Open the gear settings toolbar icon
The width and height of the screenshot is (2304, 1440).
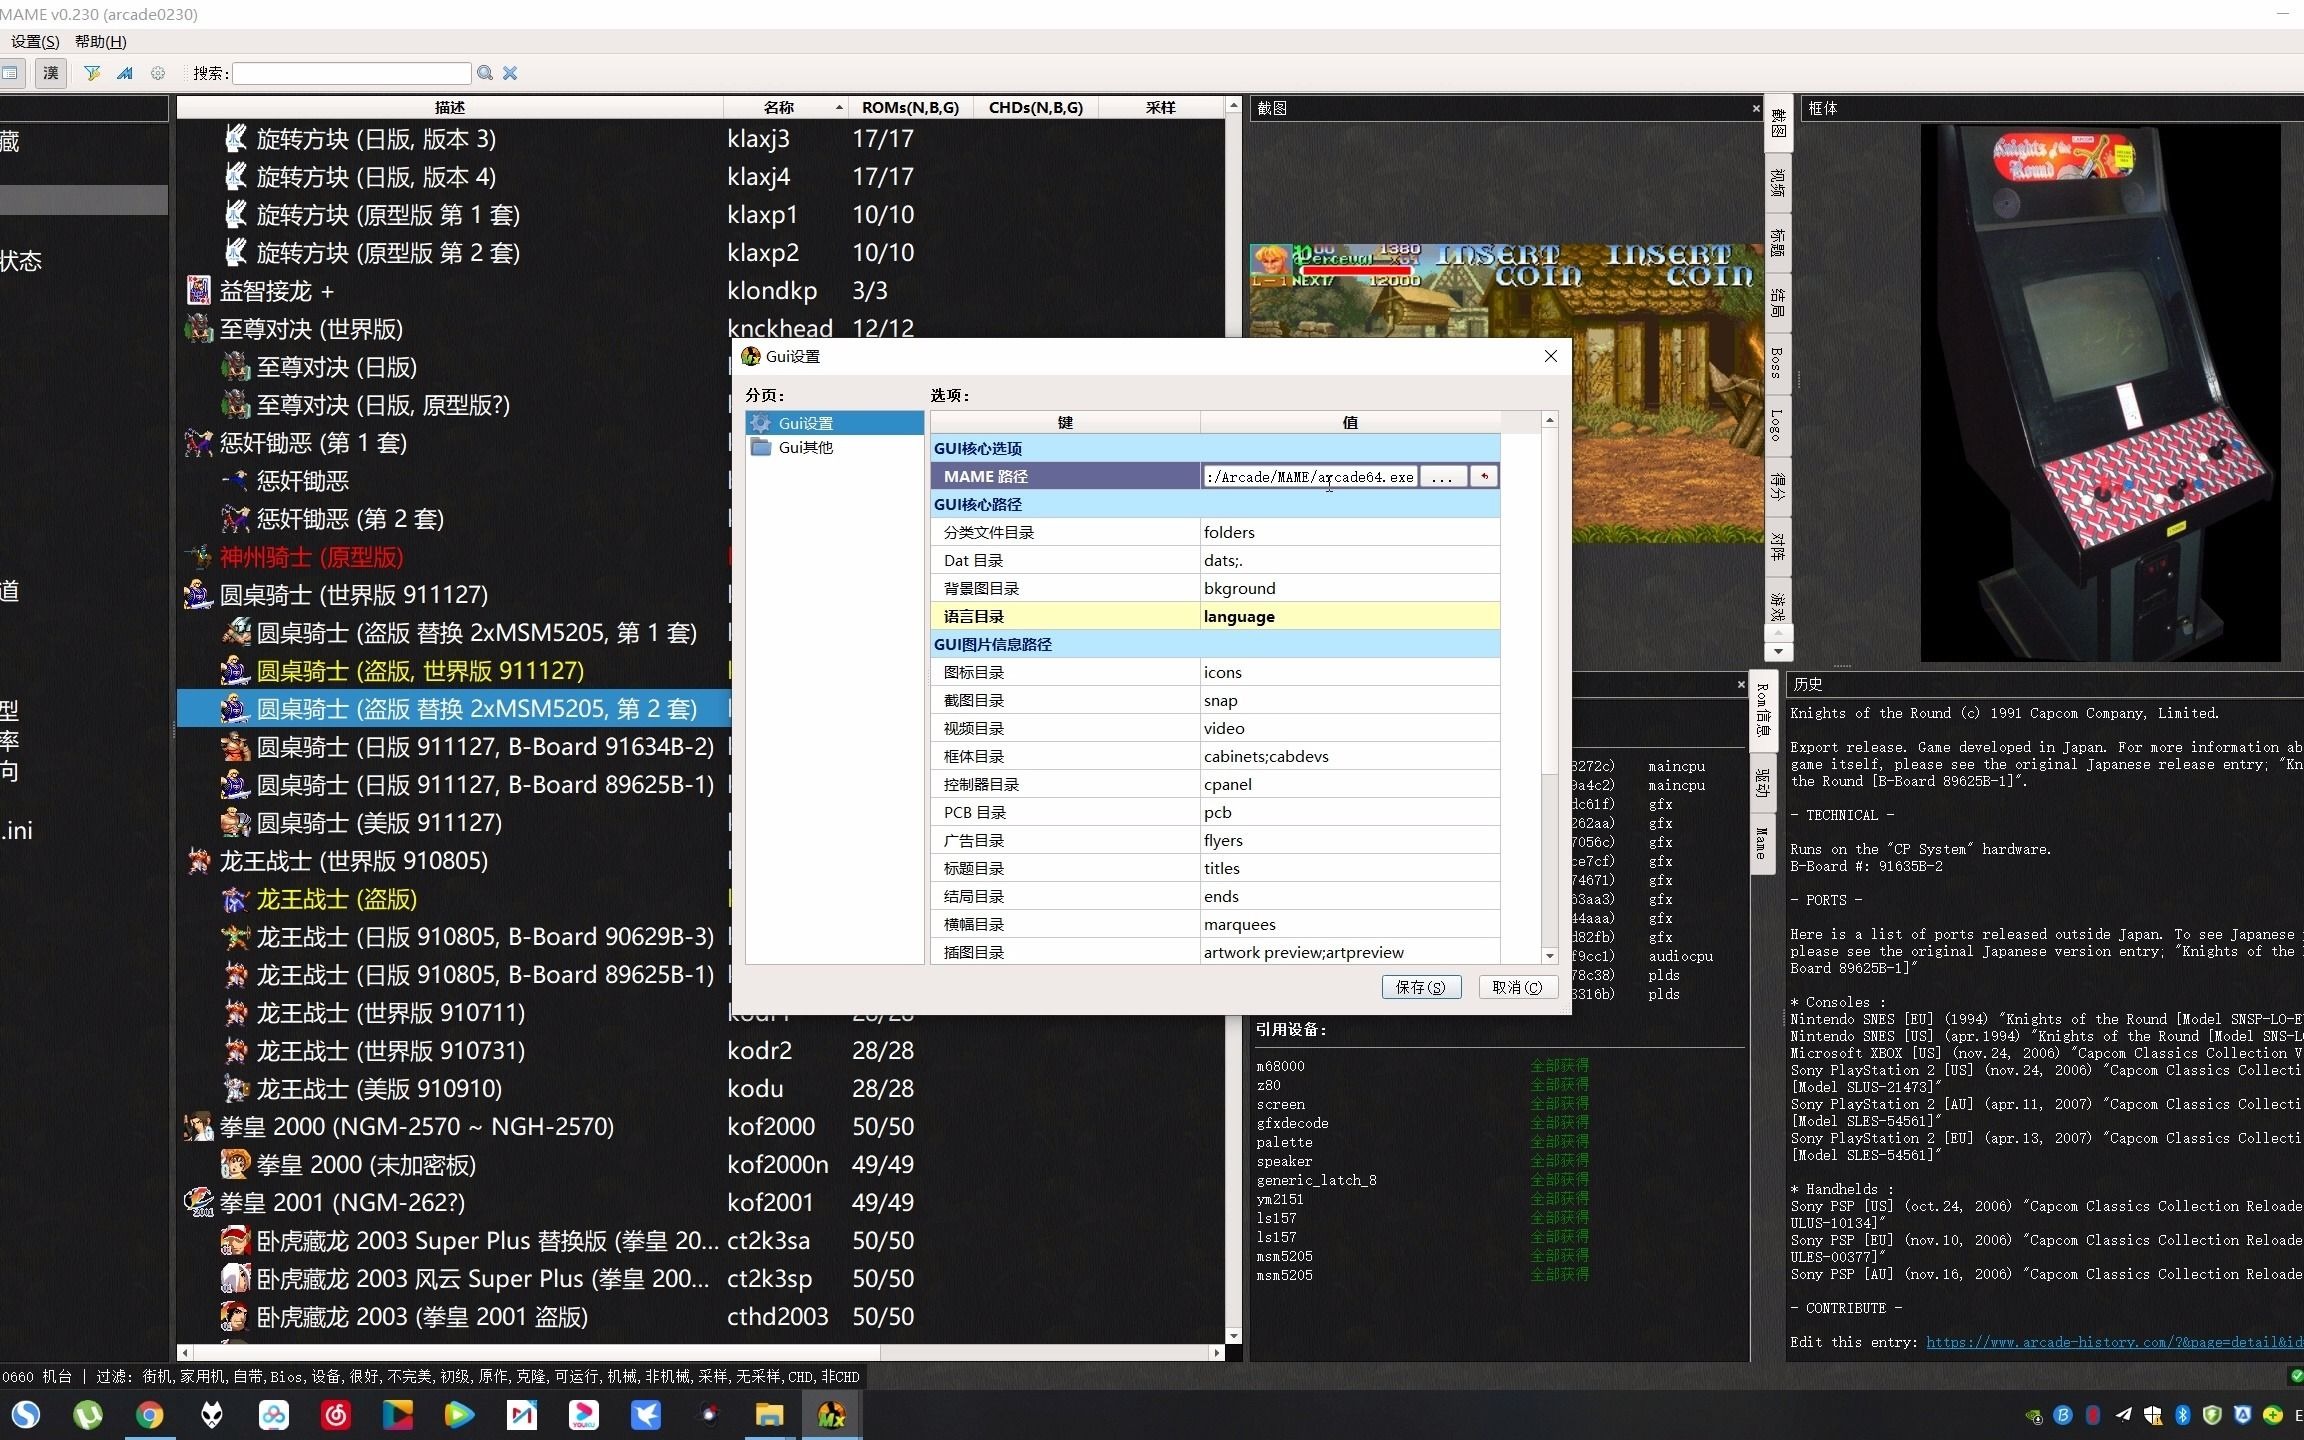[158, 73]
